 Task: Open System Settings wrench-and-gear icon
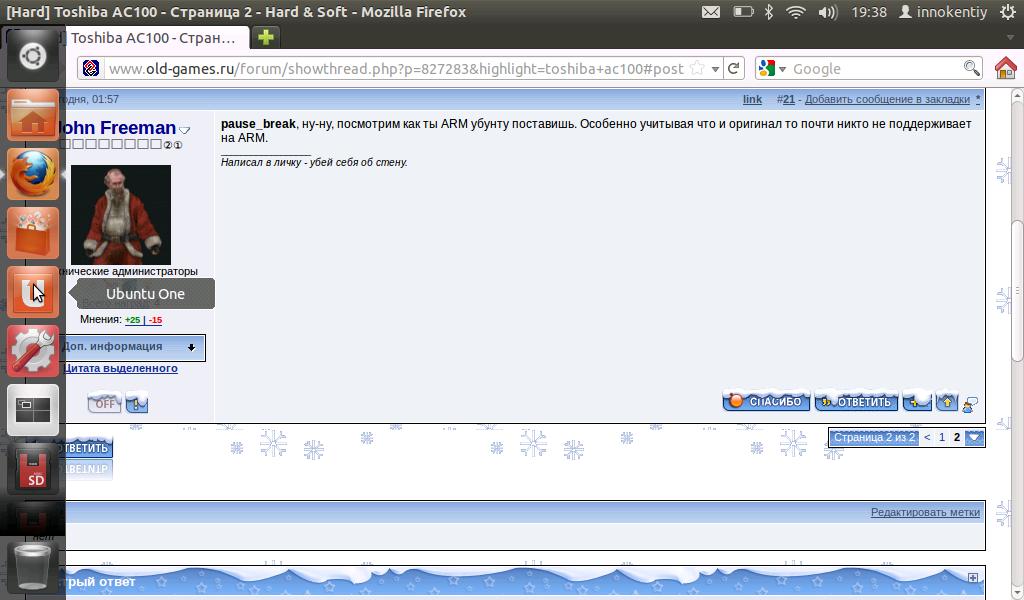point(33,351)
